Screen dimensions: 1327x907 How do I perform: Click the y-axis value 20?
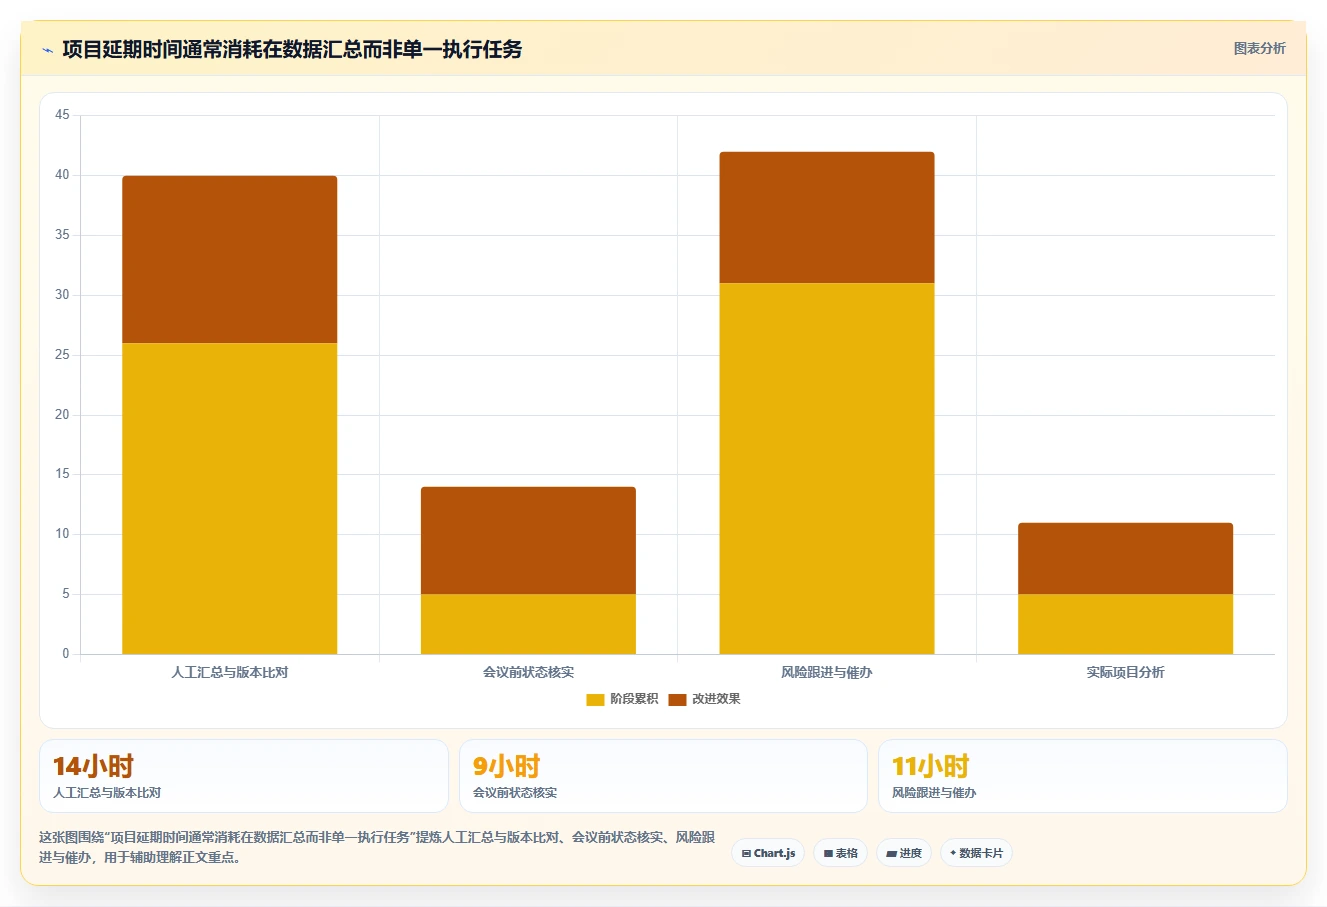(x=62, y=415)
